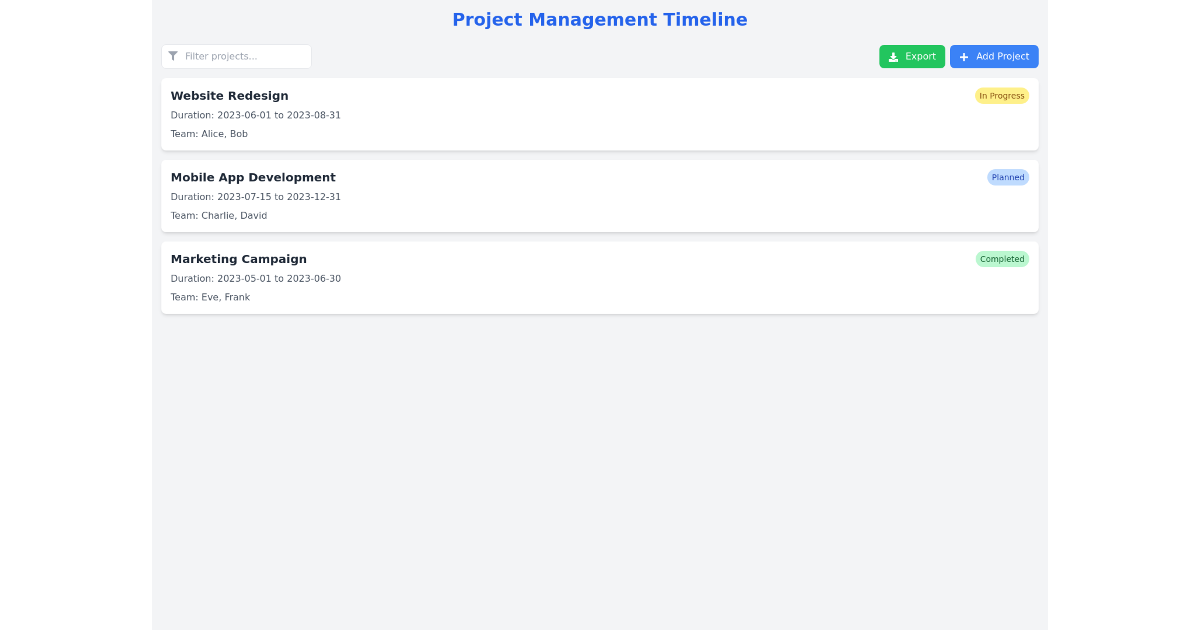The width and height of the screenshot is (1200, 630).
Task: Click the team members Alice and Bob
Action: (209, 133)
